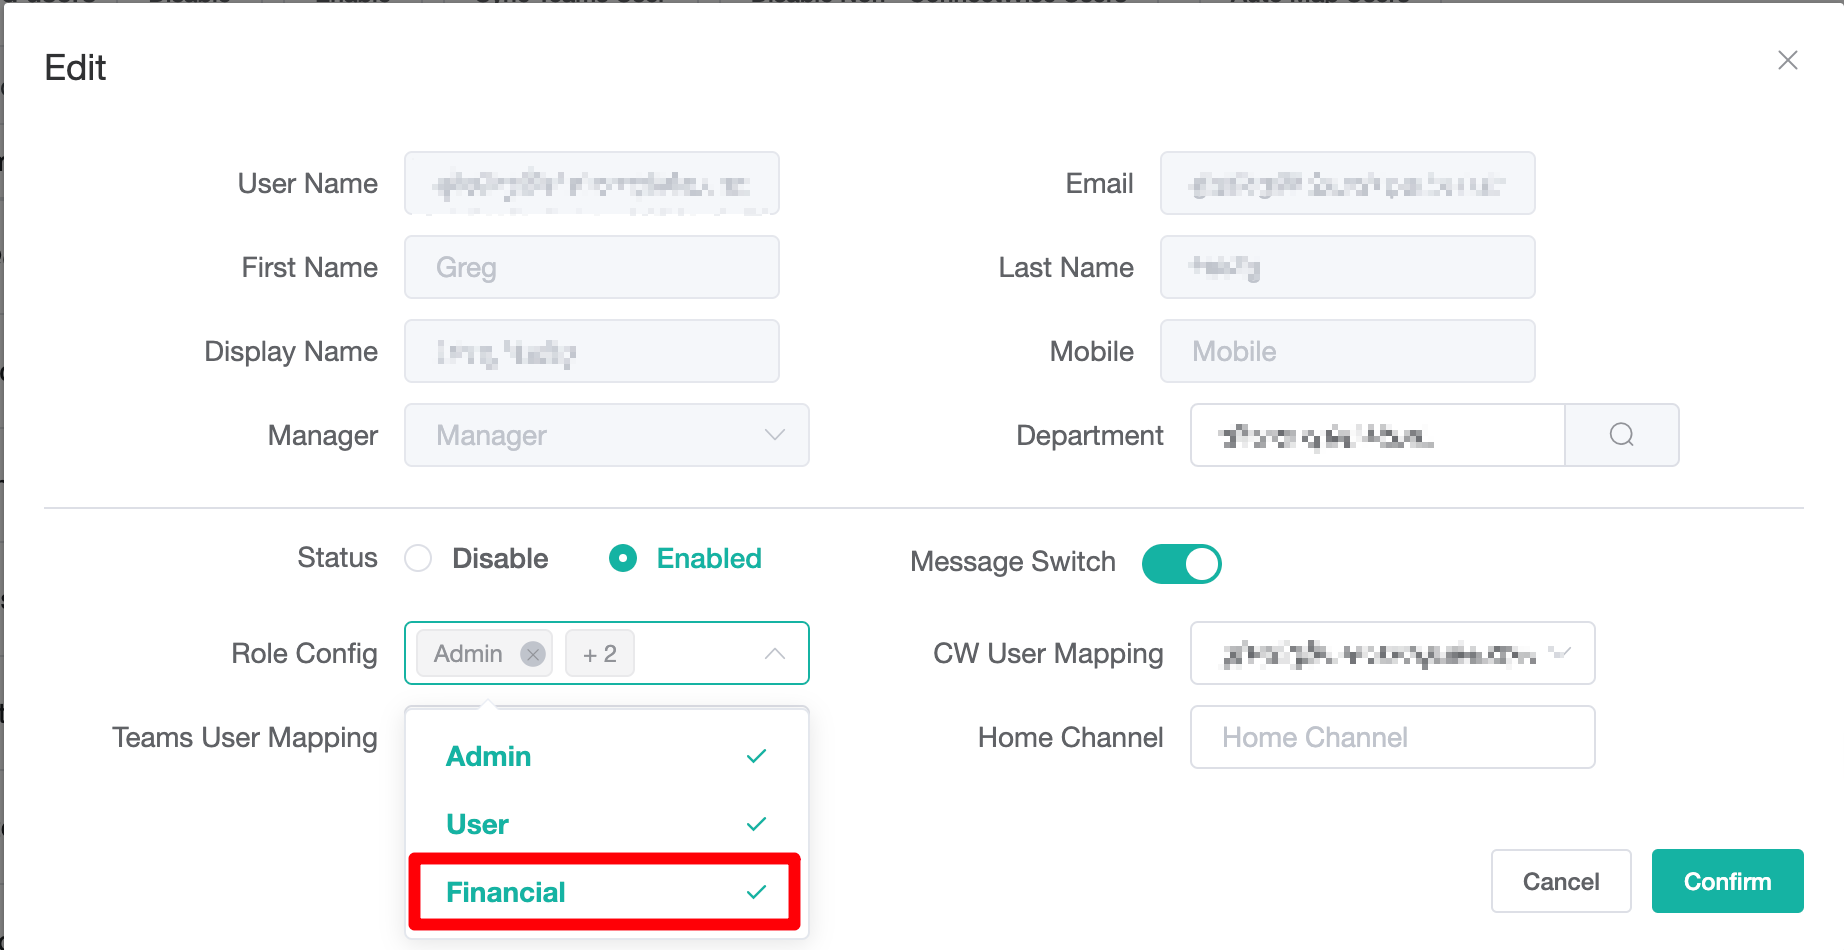Click the Confirm button
Screen dimensions: 1844x950
click(1727, 881)
